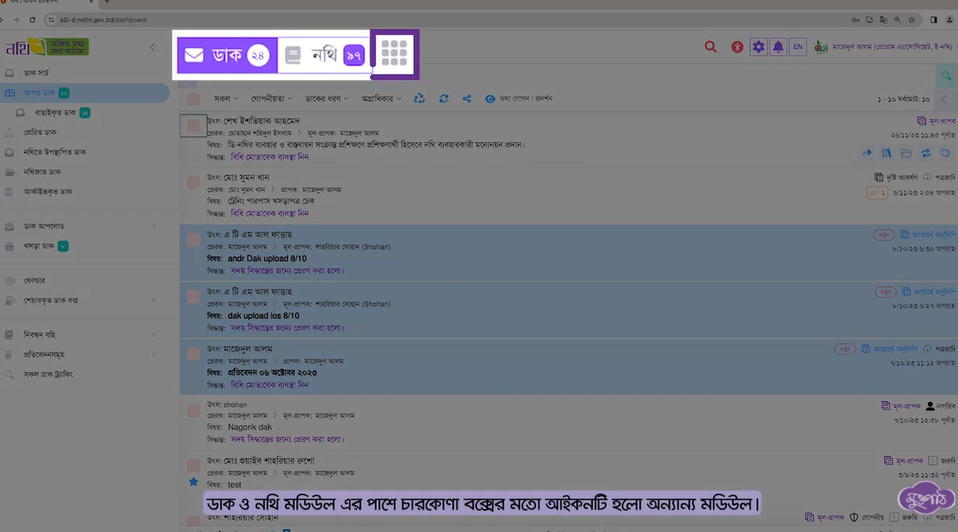Image resolution: width=958 pixels, height=532 pixels.
Task: Tick the select-all checkbox in dak toolbar
Action: point(193,99)
